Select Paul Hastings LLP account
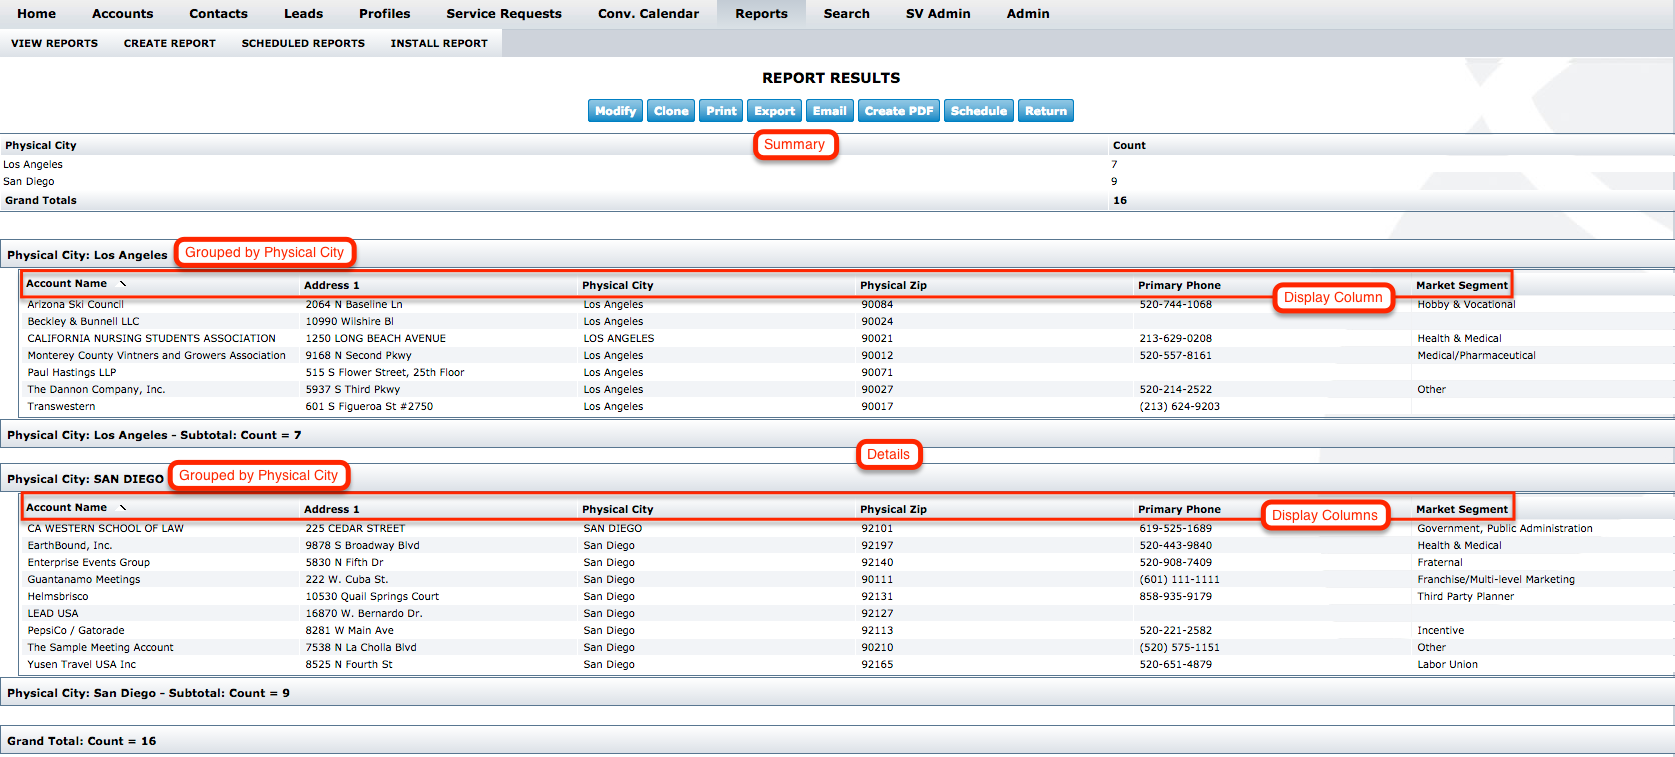 click(x=71, y=372)
